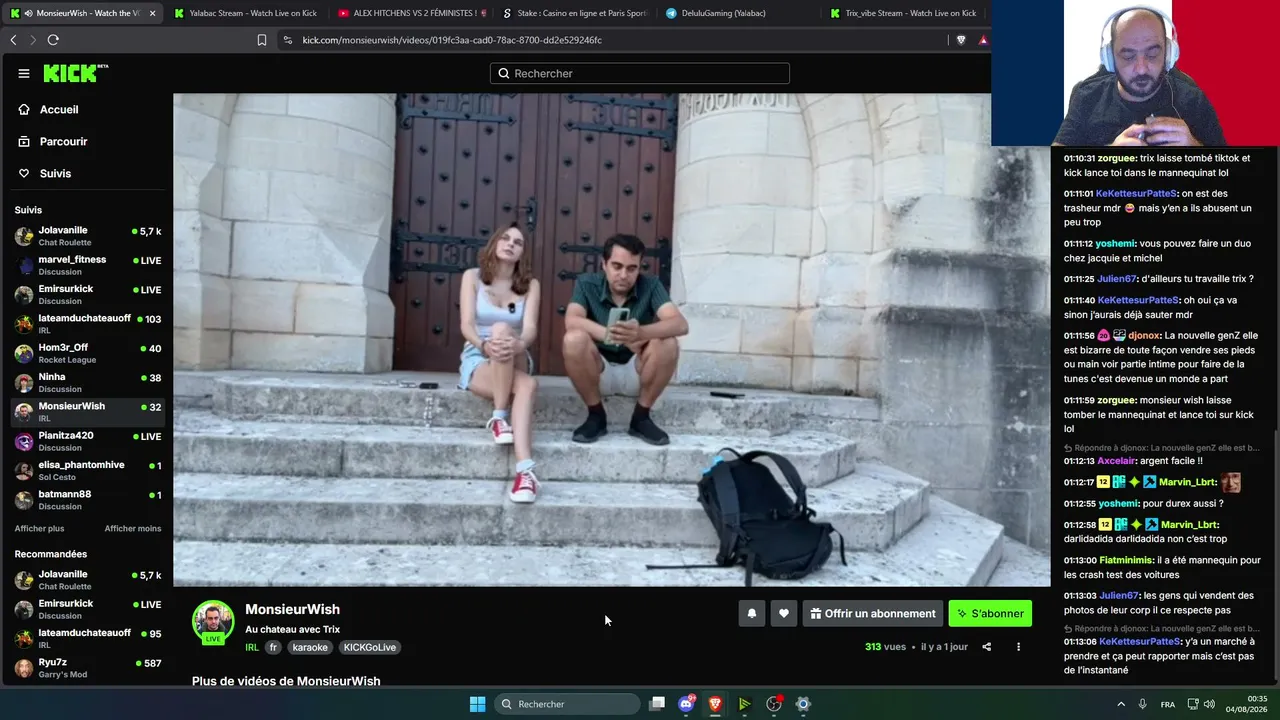
Task: Open the hamburger menu next to Kick logo
Action: [x=24, y=73]
